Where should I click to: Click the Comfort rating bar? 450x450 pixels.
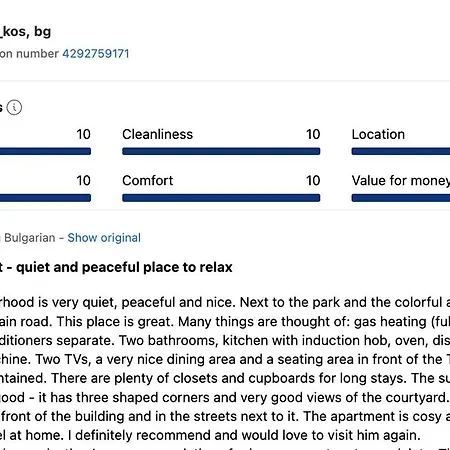point(221,198)
